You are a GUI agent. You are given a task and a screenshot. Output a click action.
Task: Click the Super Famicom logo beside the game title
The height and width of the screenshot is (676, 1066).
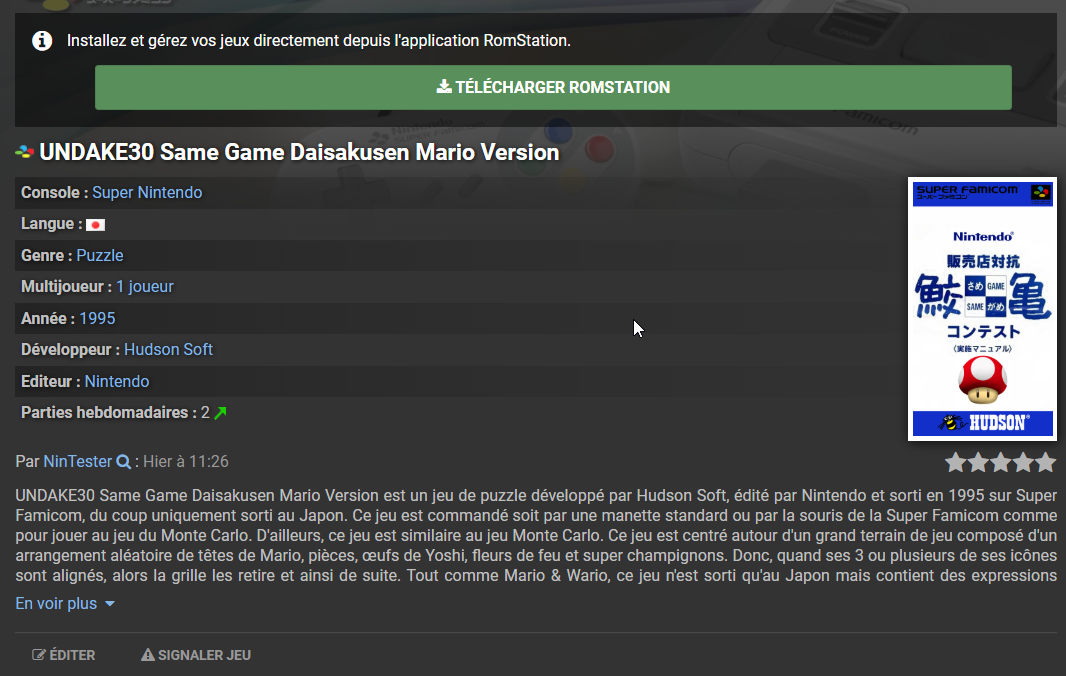pyautogui.click(x=24, y=152)
